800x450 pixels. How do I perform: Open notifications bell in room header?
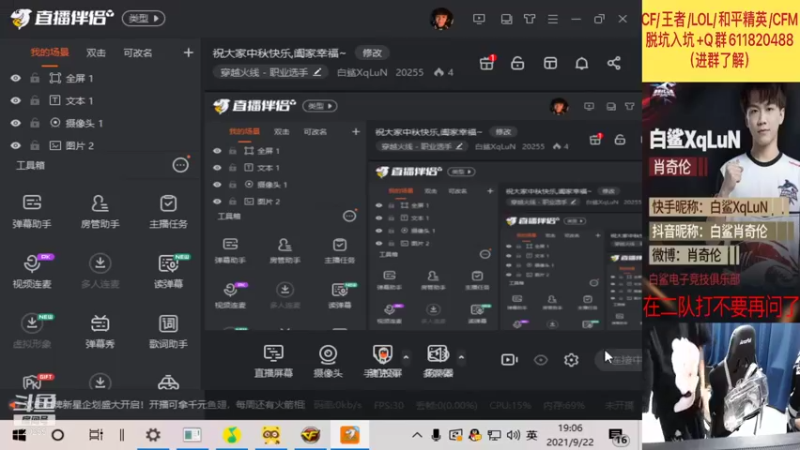coord(582,63)
